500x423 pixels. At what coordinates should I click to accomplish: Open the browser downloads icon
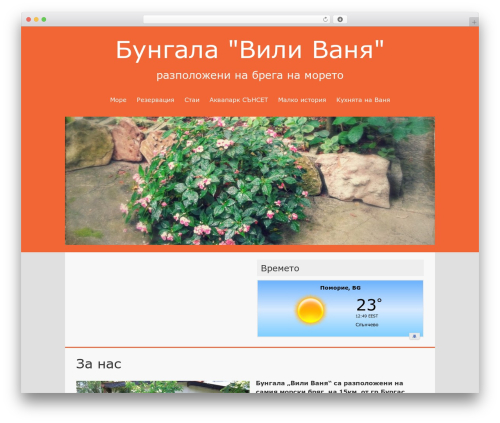pos(340,20)
